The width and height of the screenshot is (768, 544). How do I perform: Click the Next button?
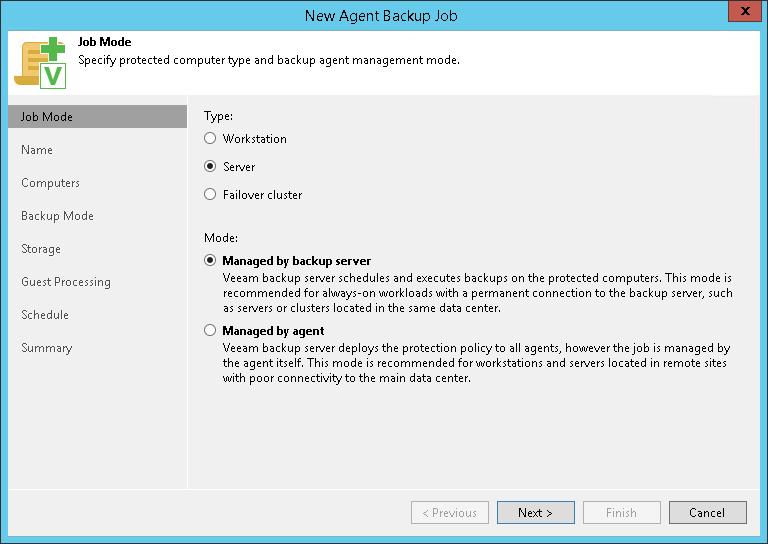click(x=536, y=513)
